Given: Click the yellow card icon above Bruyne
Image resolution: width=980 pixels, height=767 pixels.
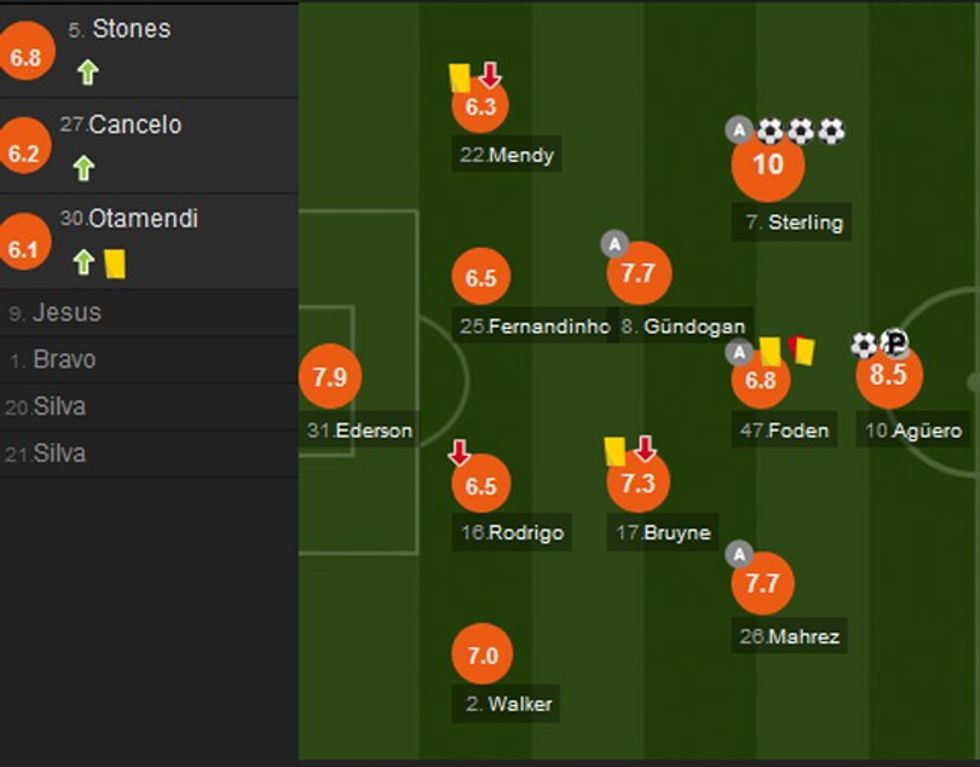Looking at the screenshot, I should [x=615, y=451].
